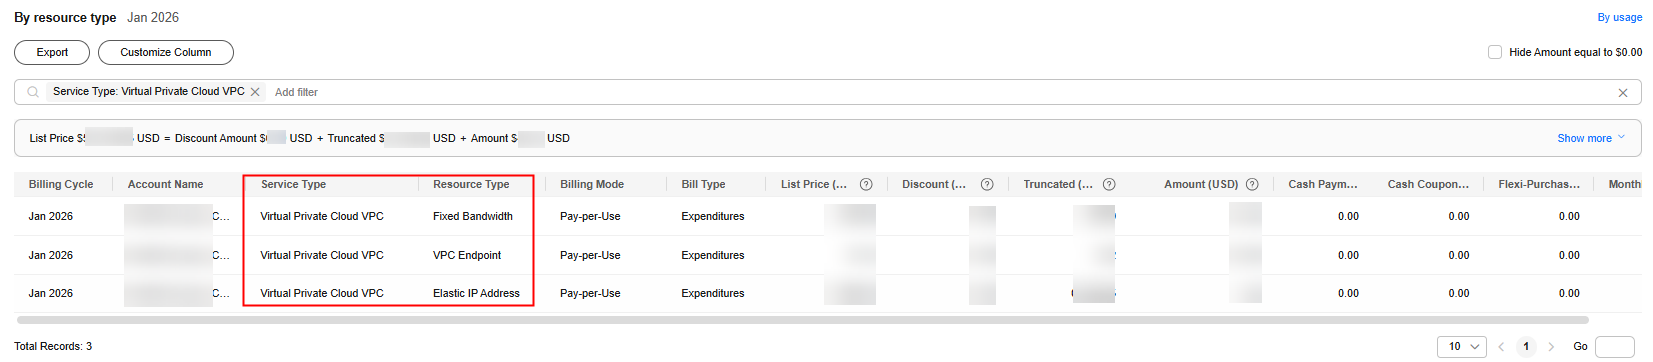Select page 1 in pagination
This screenshot has width=1653, height=362.
click(1526, 347)
